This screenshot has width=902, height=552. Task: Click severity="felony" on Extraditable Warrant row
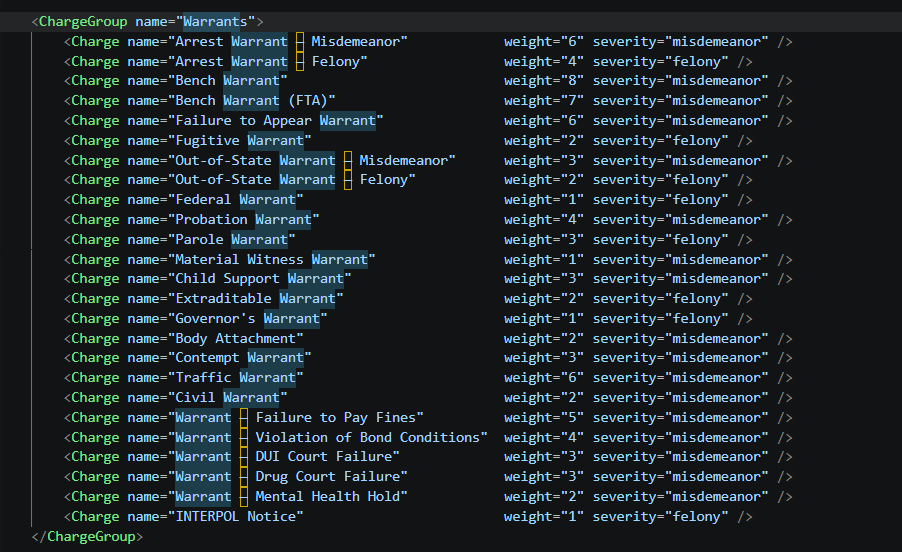pyautogui.click(x=660, y=299)
